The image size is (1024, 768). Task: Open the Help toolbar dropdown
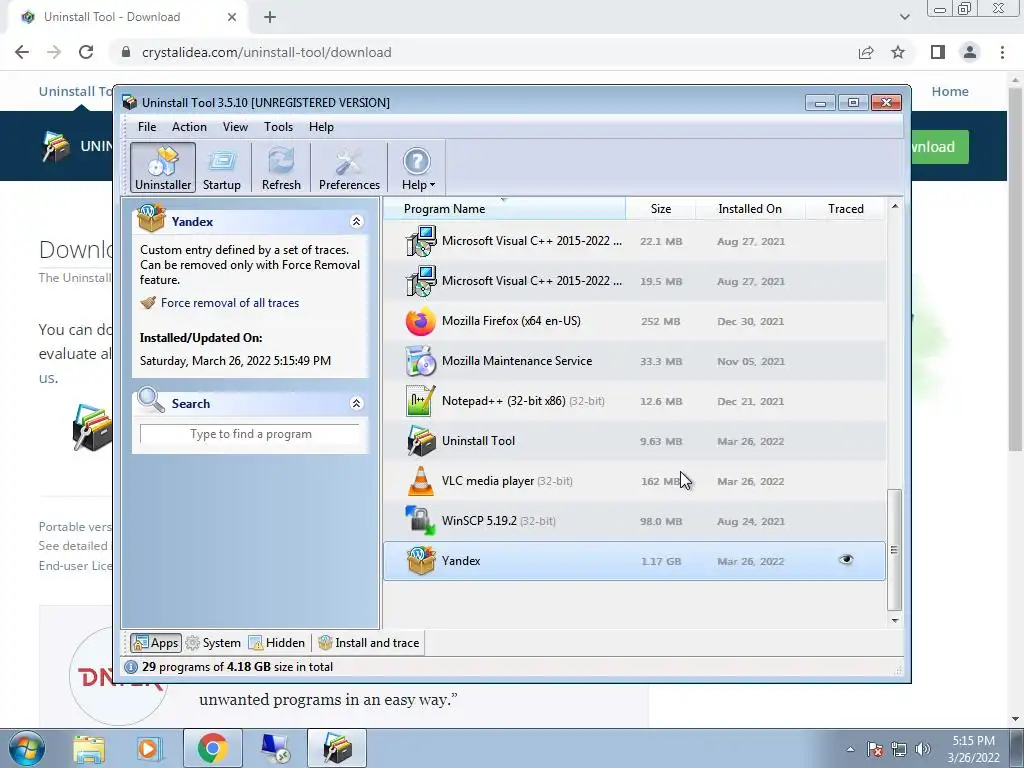point(418,168)
